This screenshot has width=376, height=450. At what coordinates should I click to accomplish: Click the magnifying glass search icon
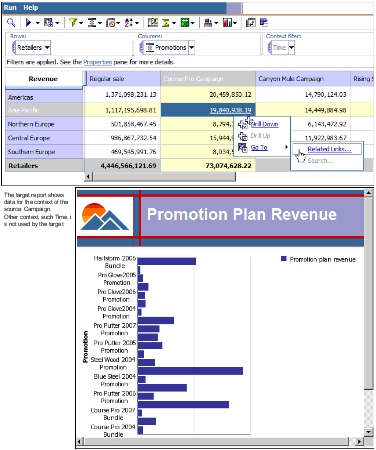[x=11, y=23]
